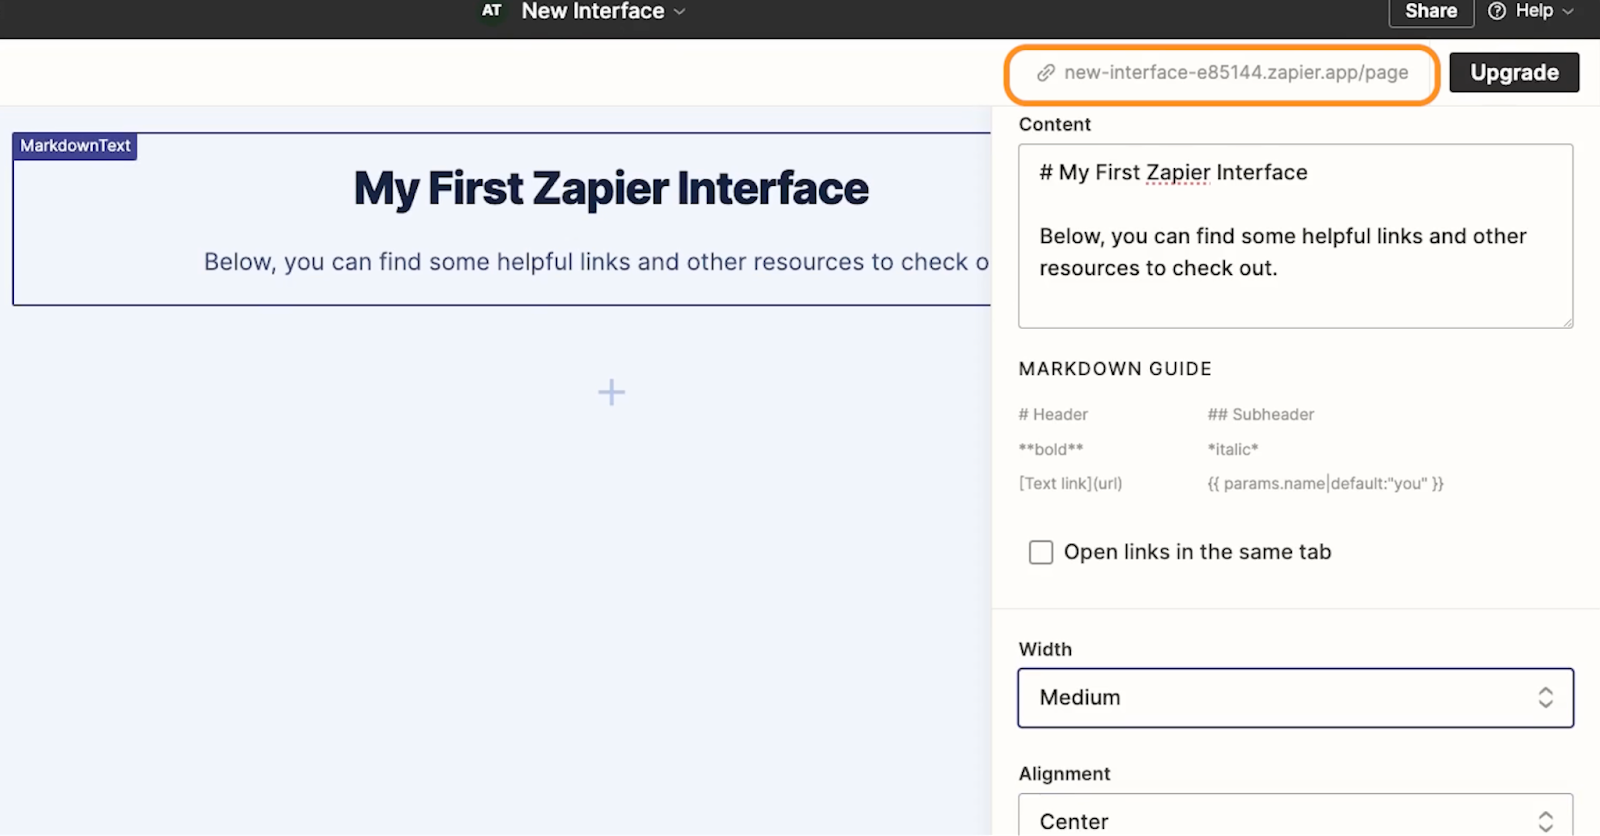Open the Help menu

(1531, 11)
